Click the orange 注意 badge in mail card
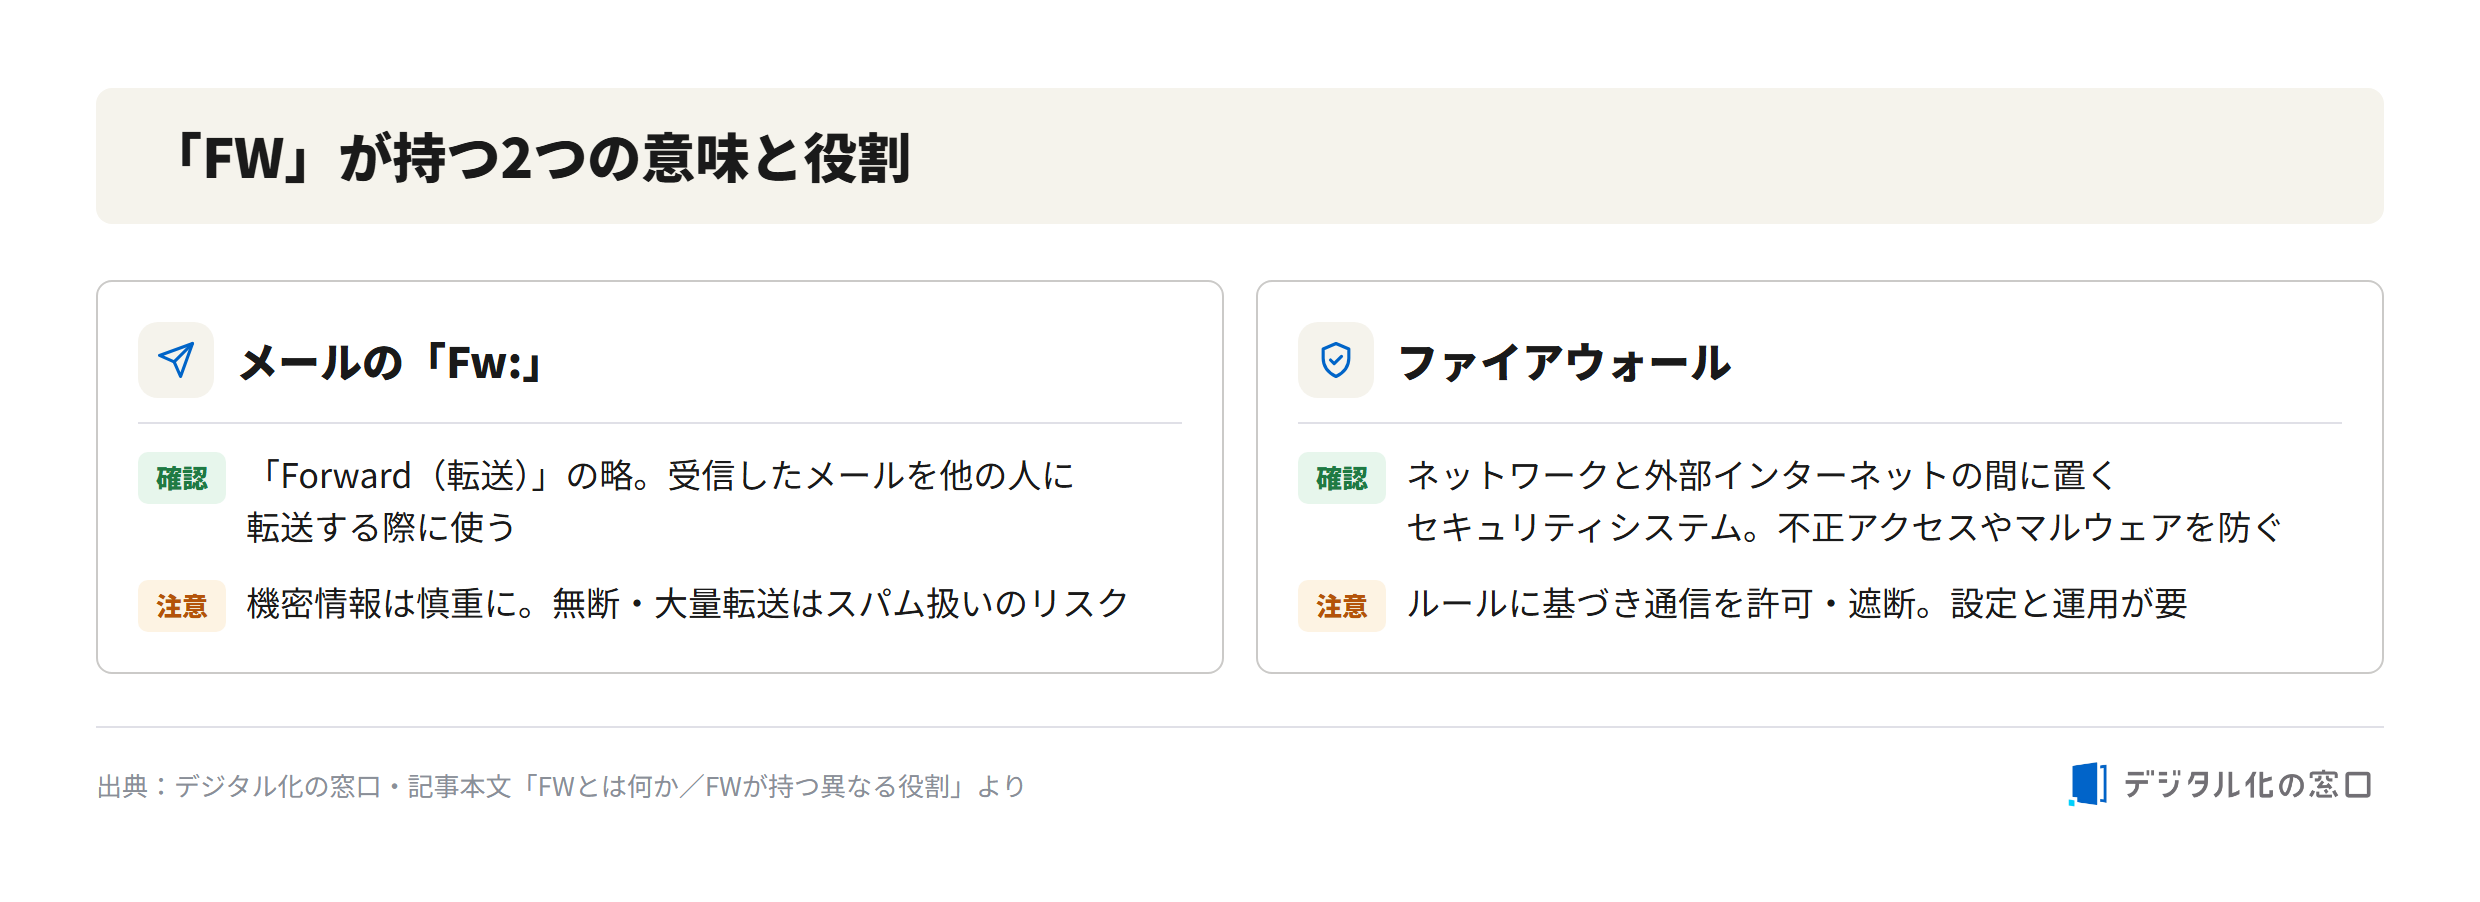This screenshot has width=2480, height=902. (182, 606)
